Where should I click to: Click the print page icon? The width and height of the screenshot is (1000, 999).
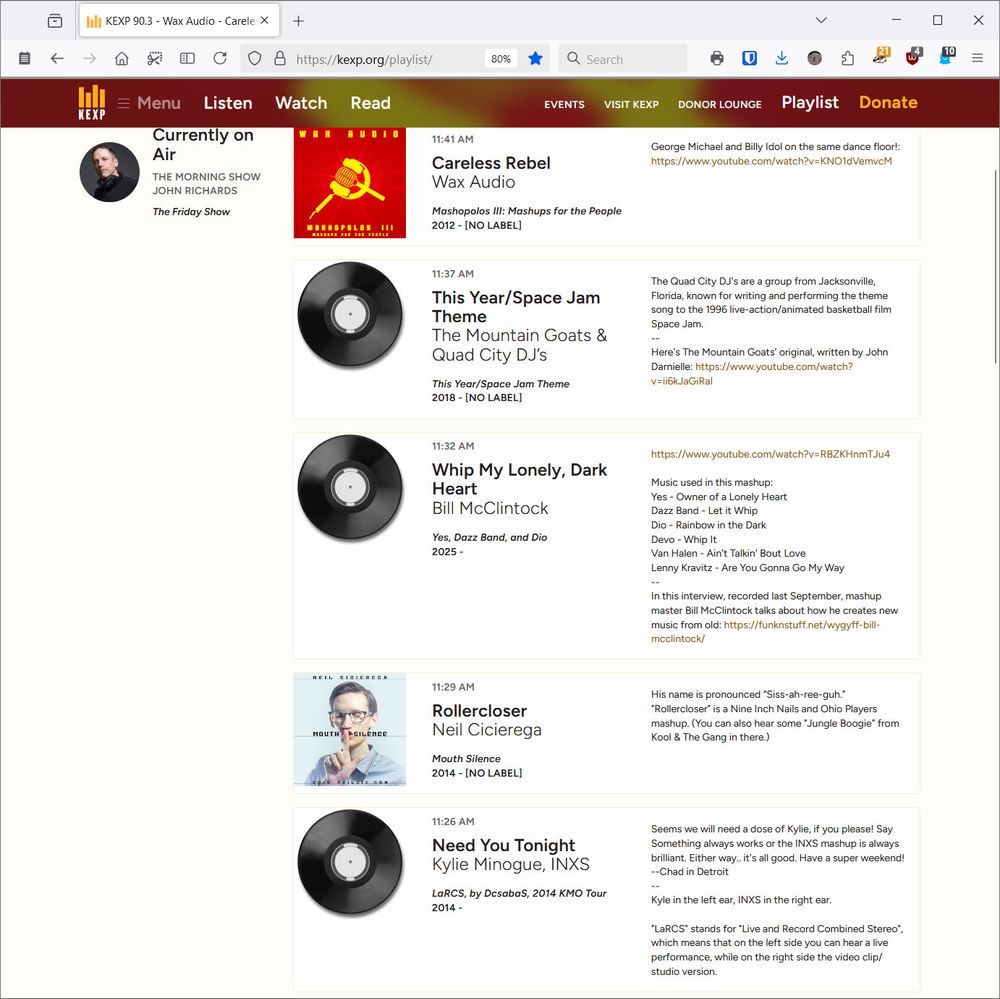[716, 58]
